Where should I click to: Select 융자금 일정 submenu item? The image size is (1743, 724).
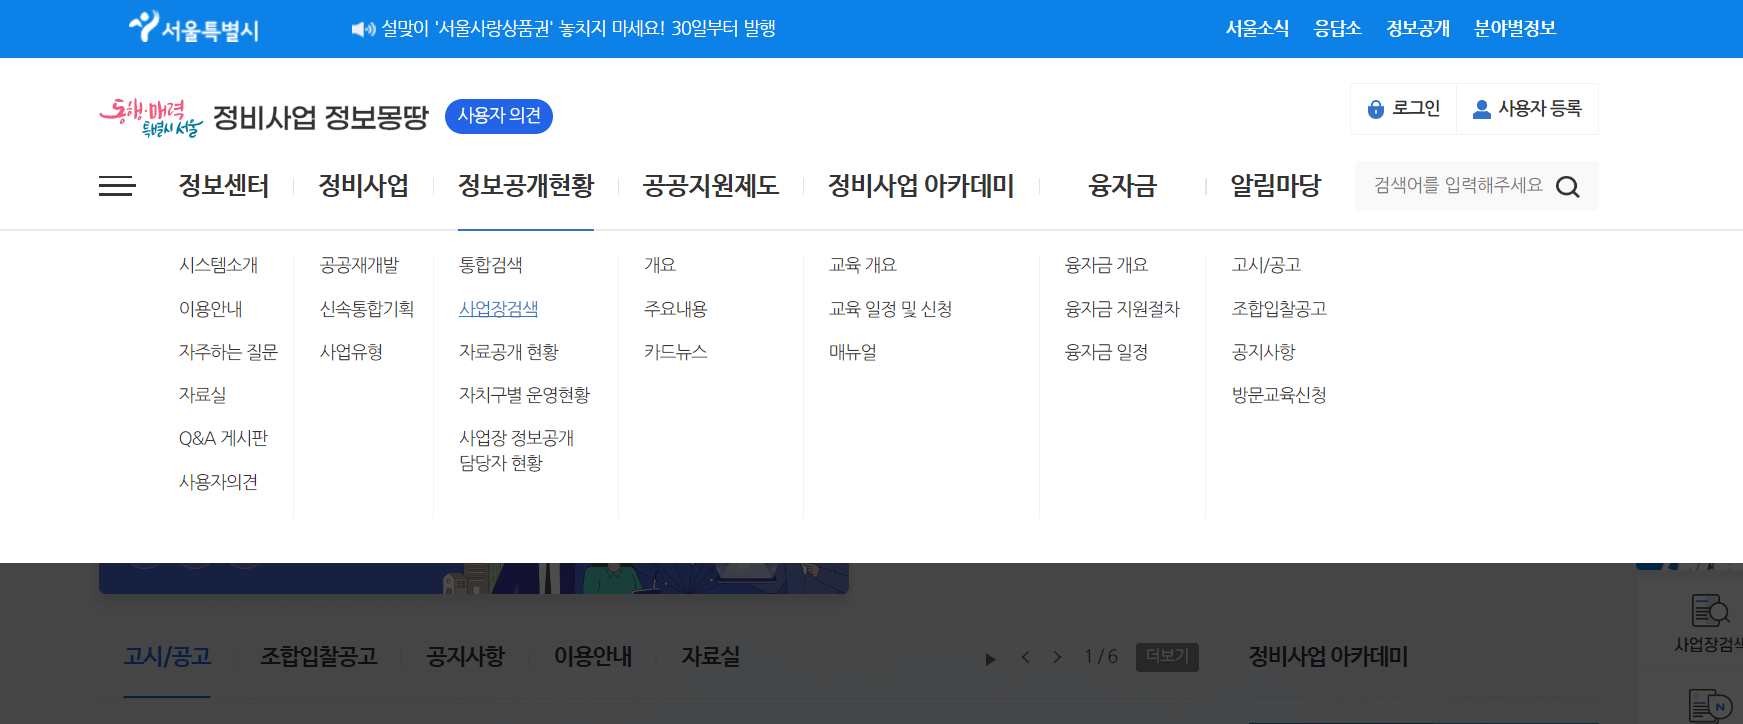1107,352
